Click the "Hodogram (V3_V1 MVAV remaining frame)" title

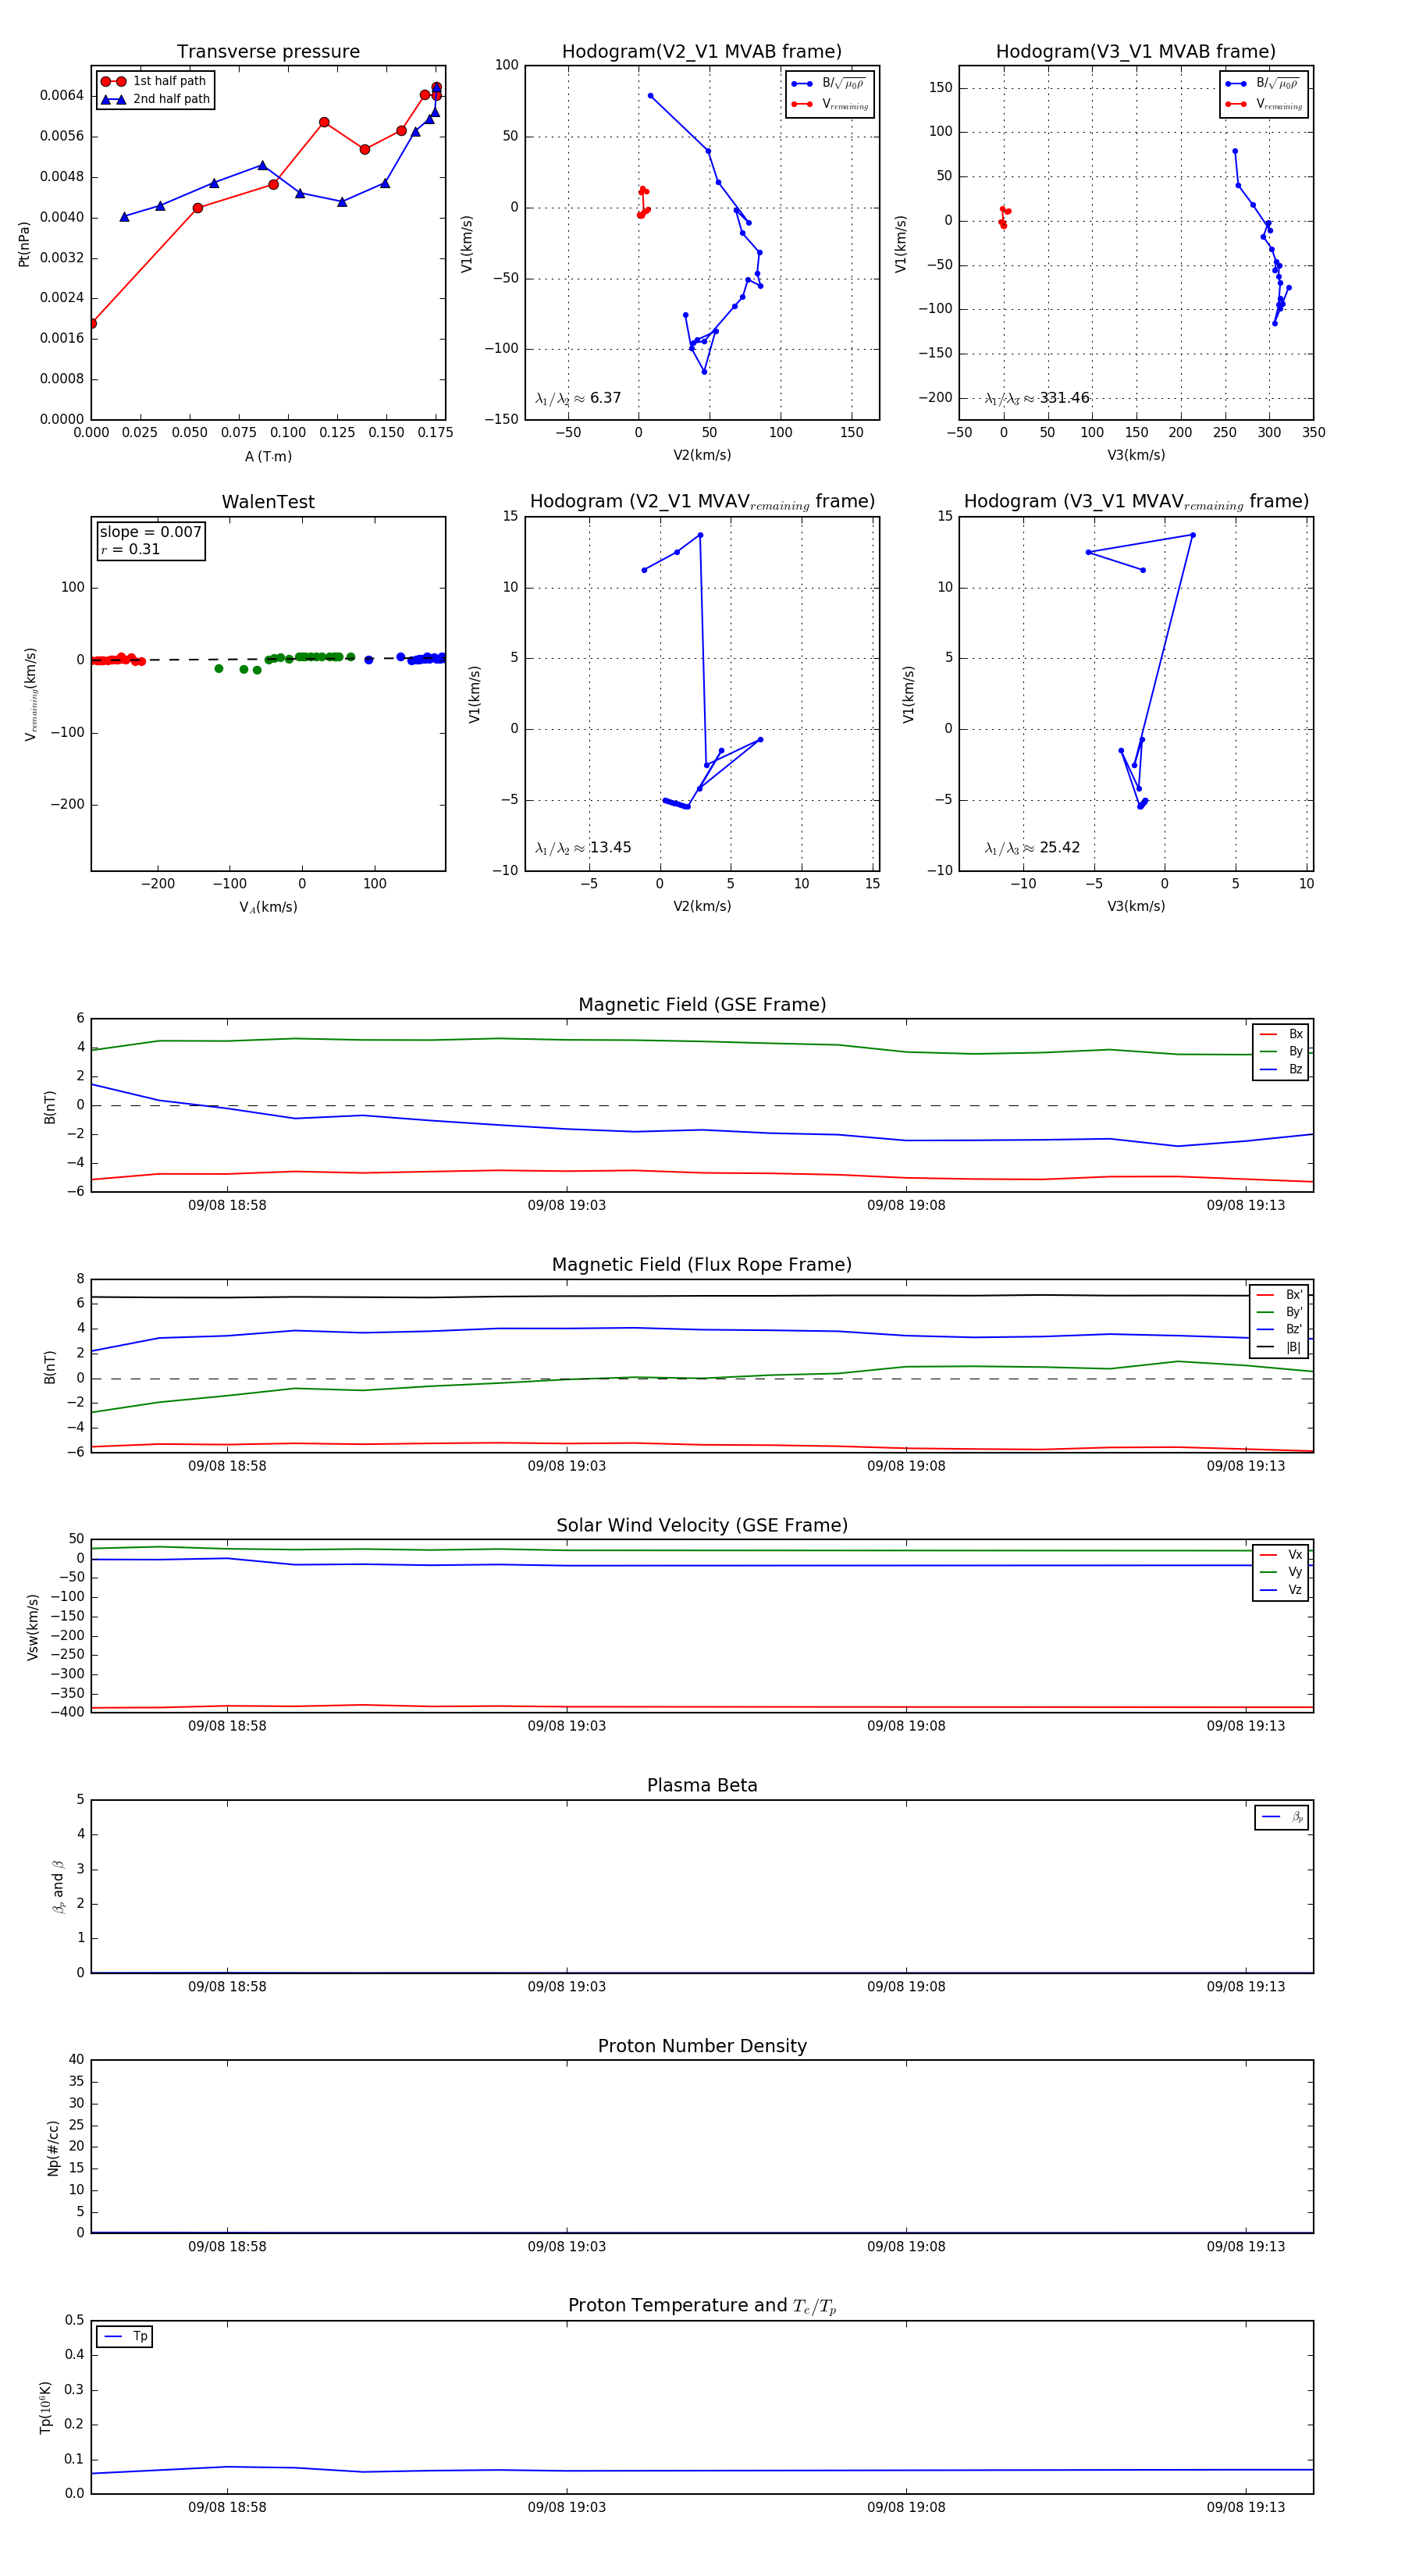coord(1136,502)
